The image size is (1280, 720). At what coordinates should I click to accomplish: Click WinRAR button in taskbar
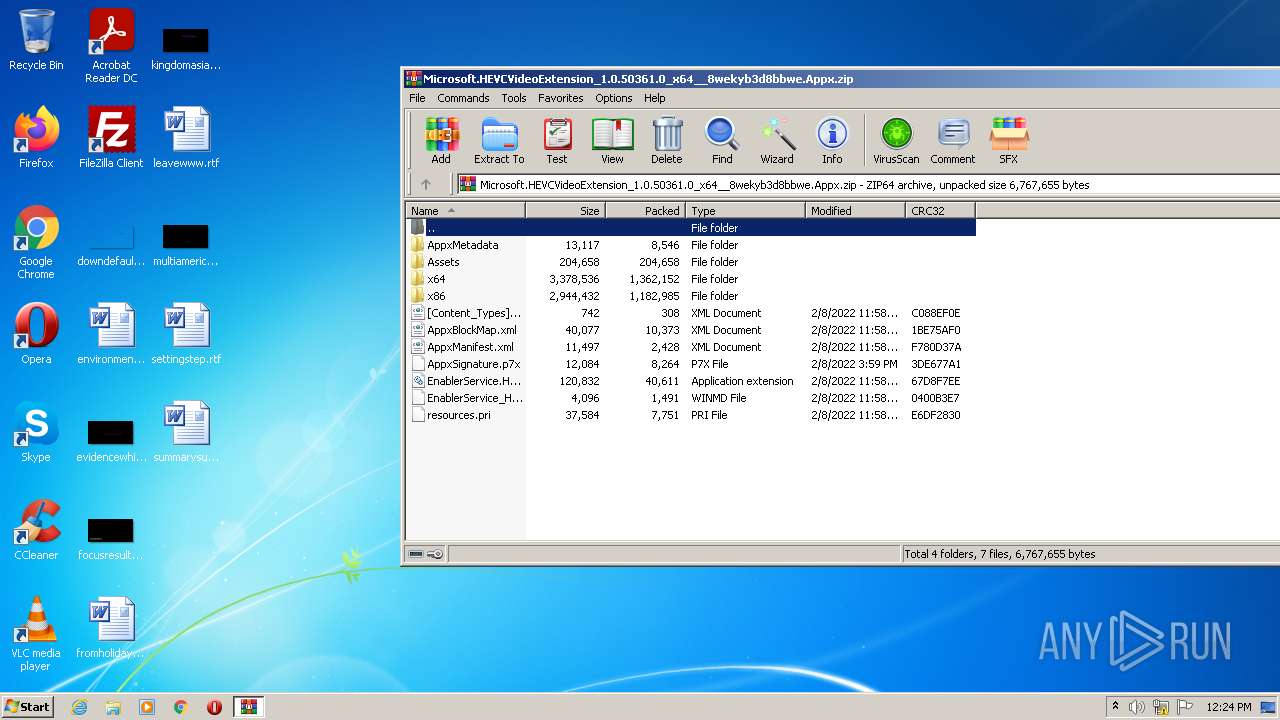(x=248, y=707)
